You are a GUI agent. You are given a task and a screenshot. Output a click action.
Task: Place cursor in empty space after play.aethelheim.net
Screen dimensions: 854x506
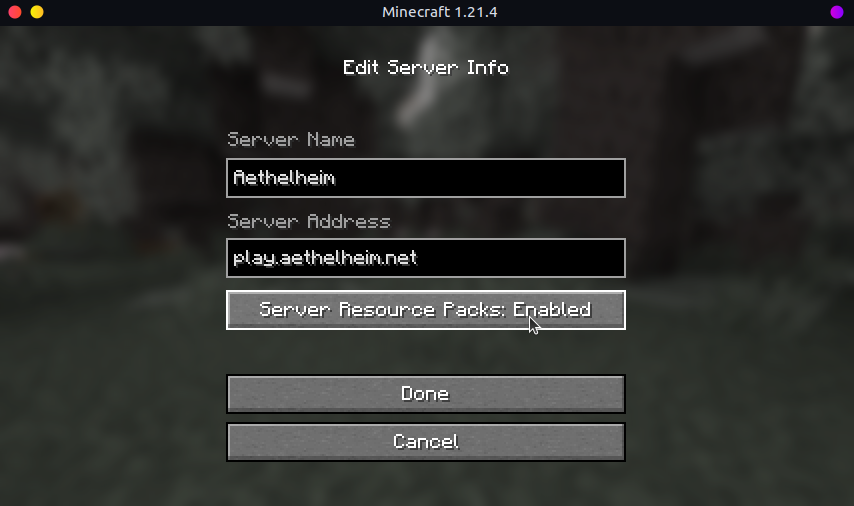pyautogui.click(x=520, y=258)
